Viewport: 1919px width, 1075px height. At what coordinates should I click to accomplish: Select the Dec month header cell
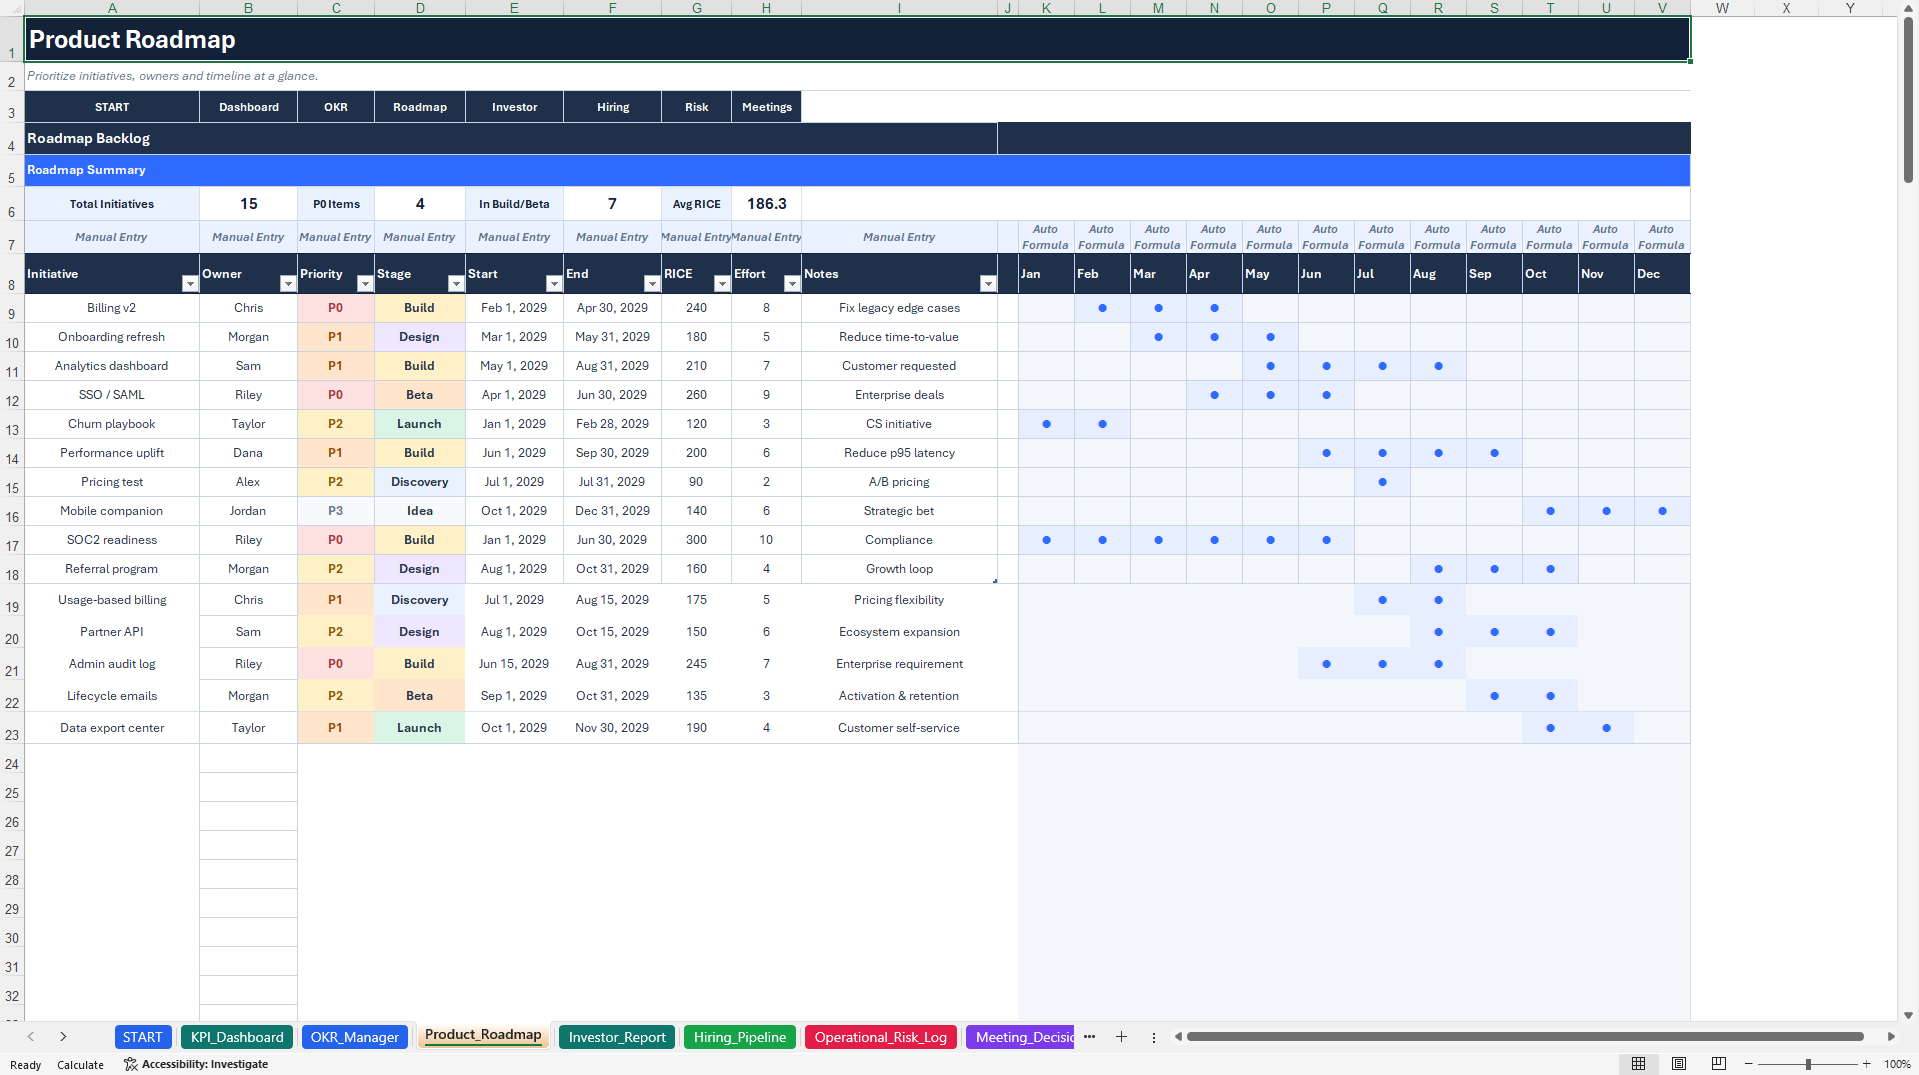click(x=1662, y=274)
